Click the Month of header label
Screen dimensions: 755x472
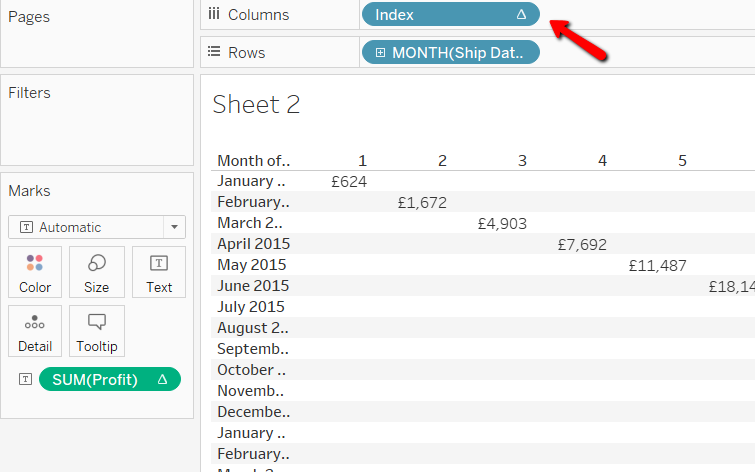coord(253,160)
